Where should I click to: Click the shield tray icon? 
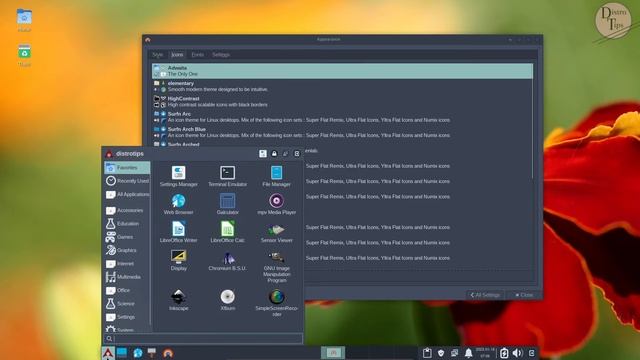tap(441, 353)
